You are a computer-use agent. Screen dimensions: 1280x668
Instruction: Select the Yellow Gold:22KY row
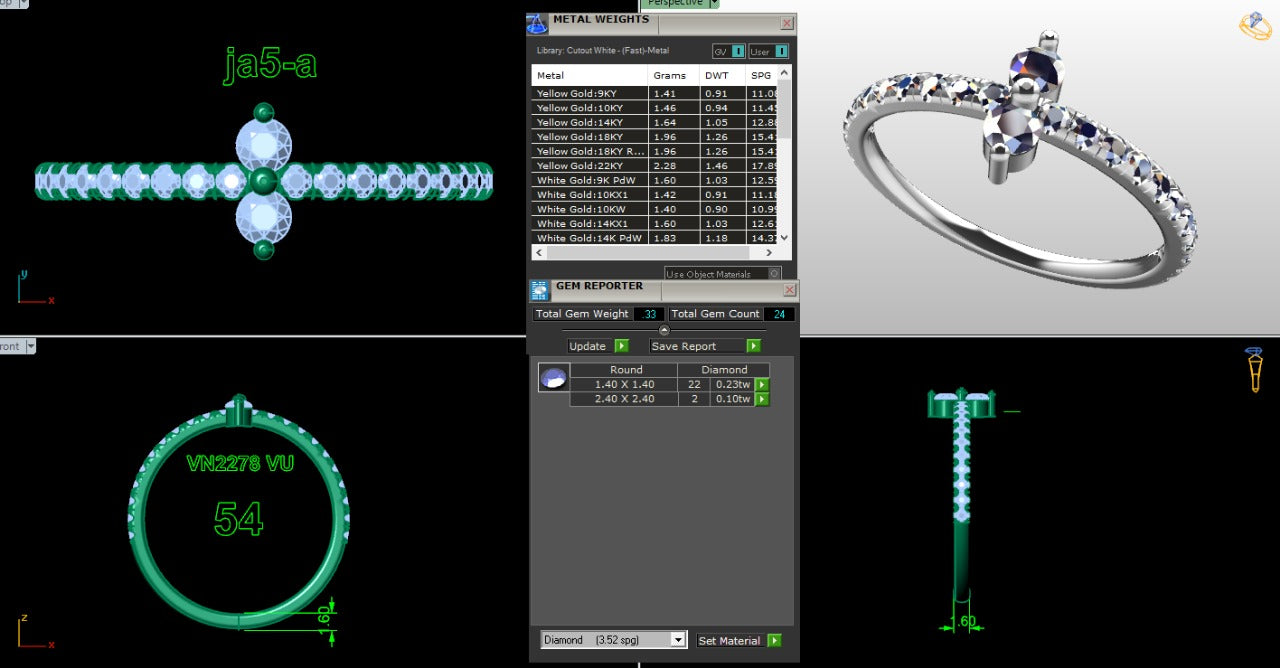655,166
